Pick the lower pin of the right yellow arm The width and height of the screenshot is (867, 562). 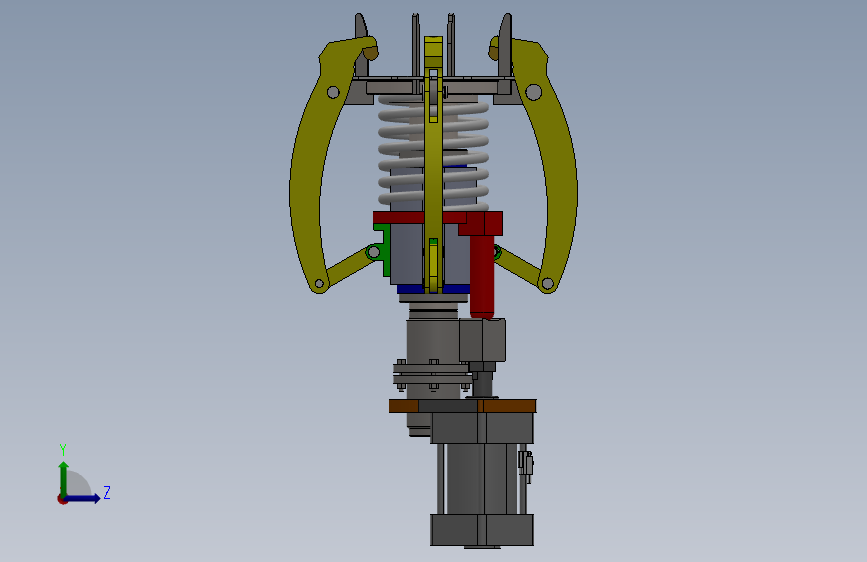(x=547, y=284)
